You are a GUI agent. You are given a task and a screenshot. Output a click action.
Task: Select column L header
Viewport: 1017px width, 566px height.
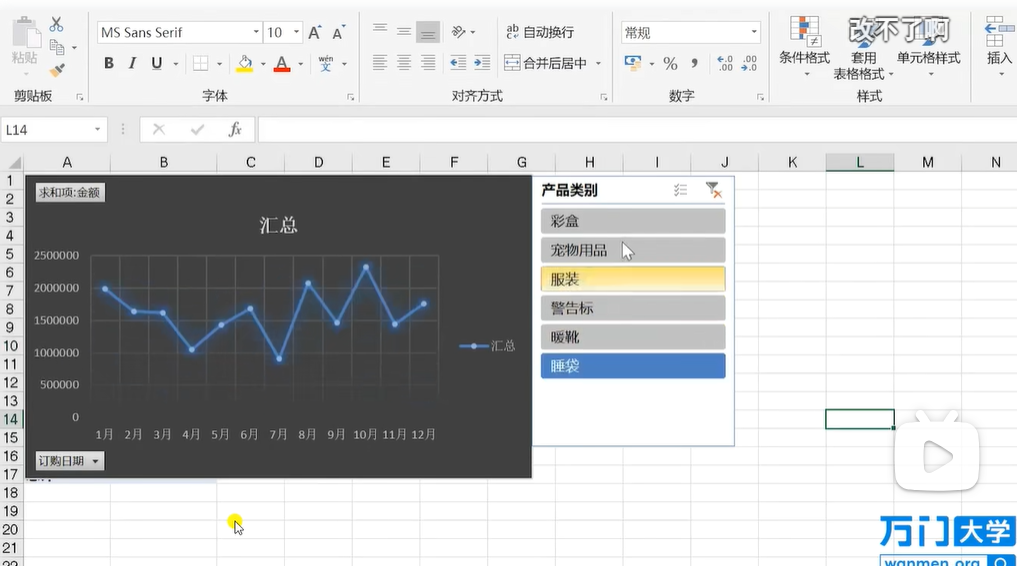pyautogui.click(x=859, y=162)
